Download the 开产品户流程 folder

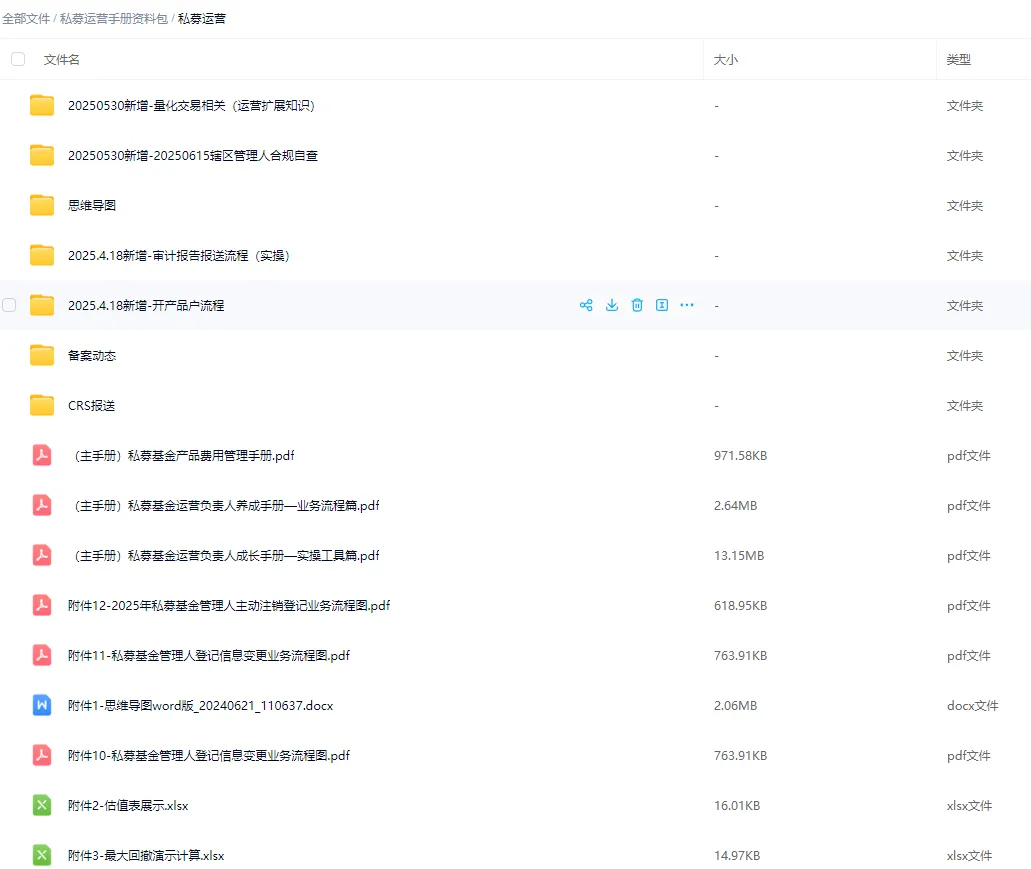point(612,305)
